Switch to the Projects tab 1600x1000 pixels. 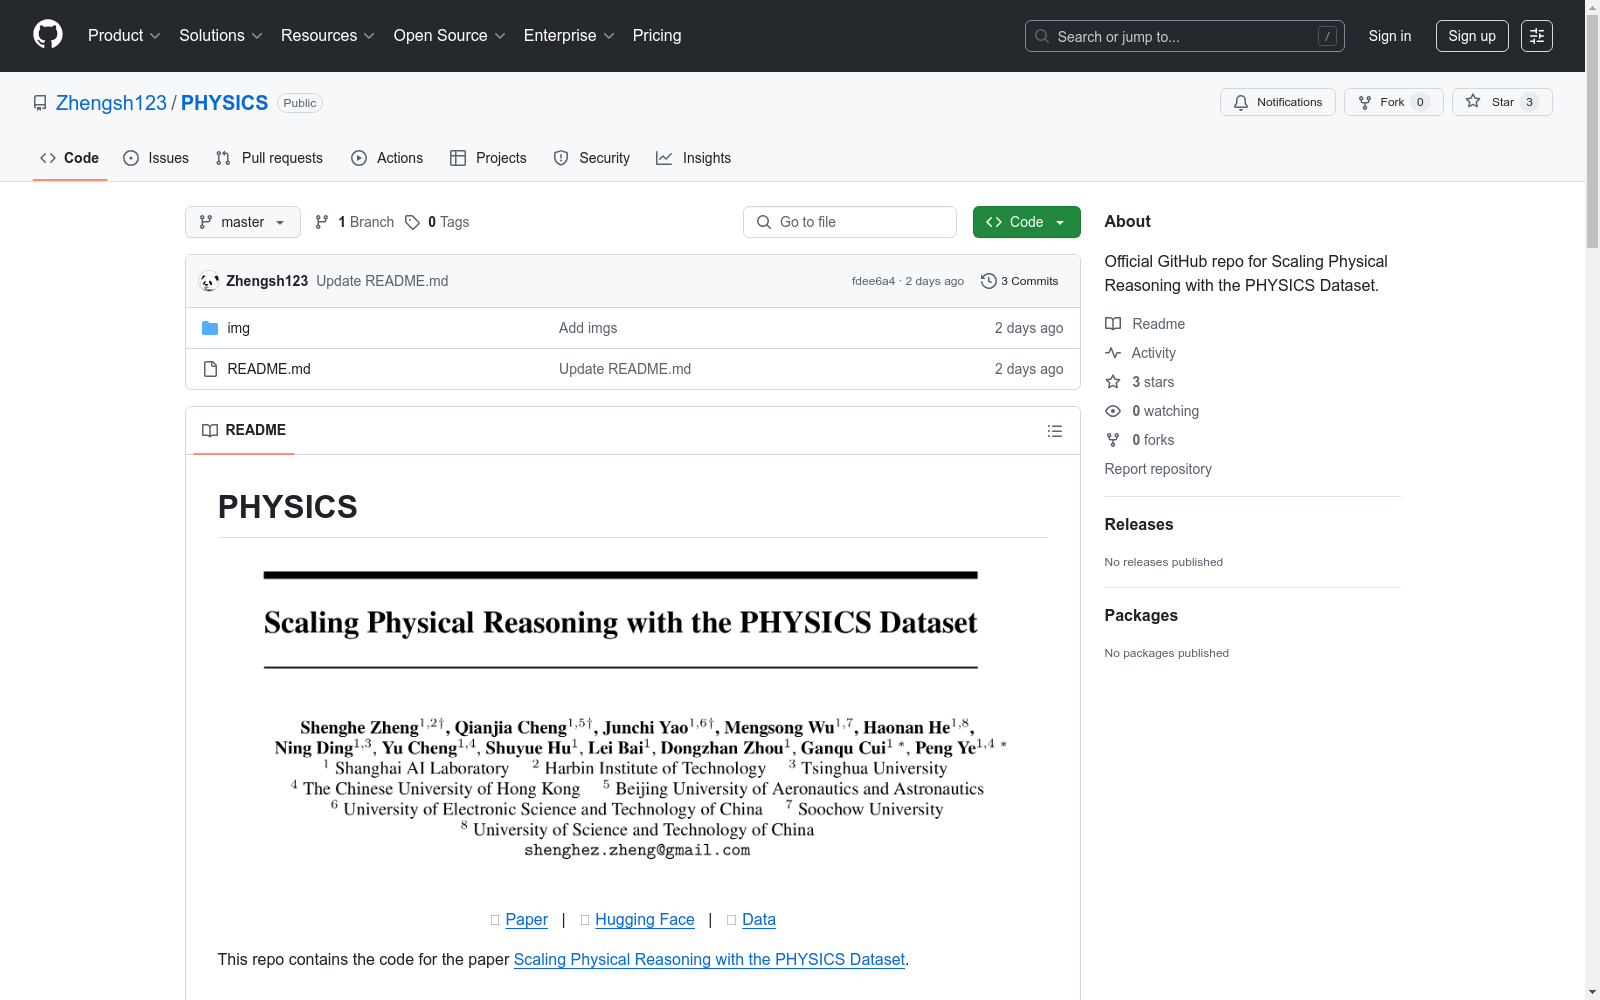(488, 158)
